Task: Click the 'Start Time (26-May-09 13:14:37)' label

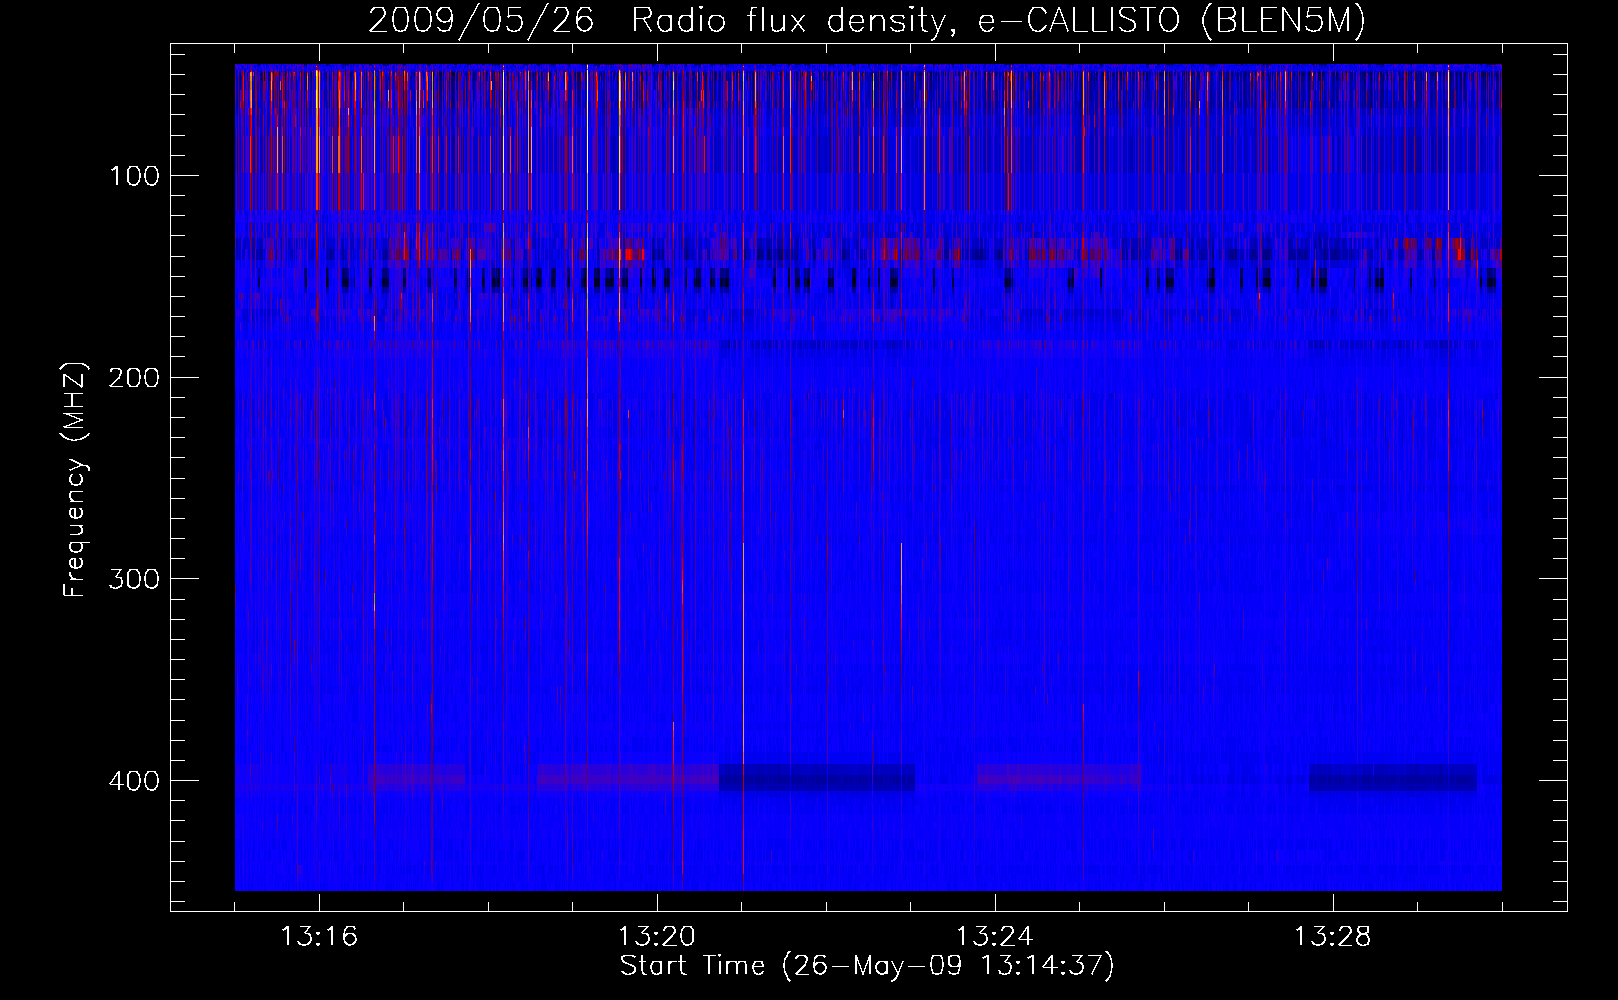Action: (x=867, y=966)
